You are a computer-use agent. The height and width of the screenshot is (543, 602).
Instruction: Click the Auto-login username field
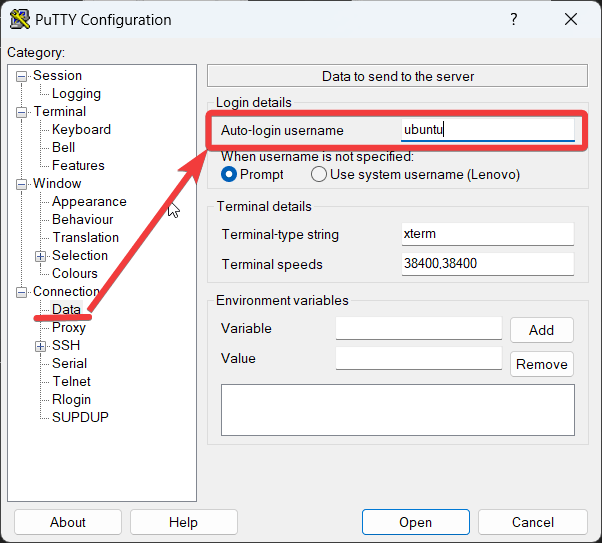(x=487, y=130)
